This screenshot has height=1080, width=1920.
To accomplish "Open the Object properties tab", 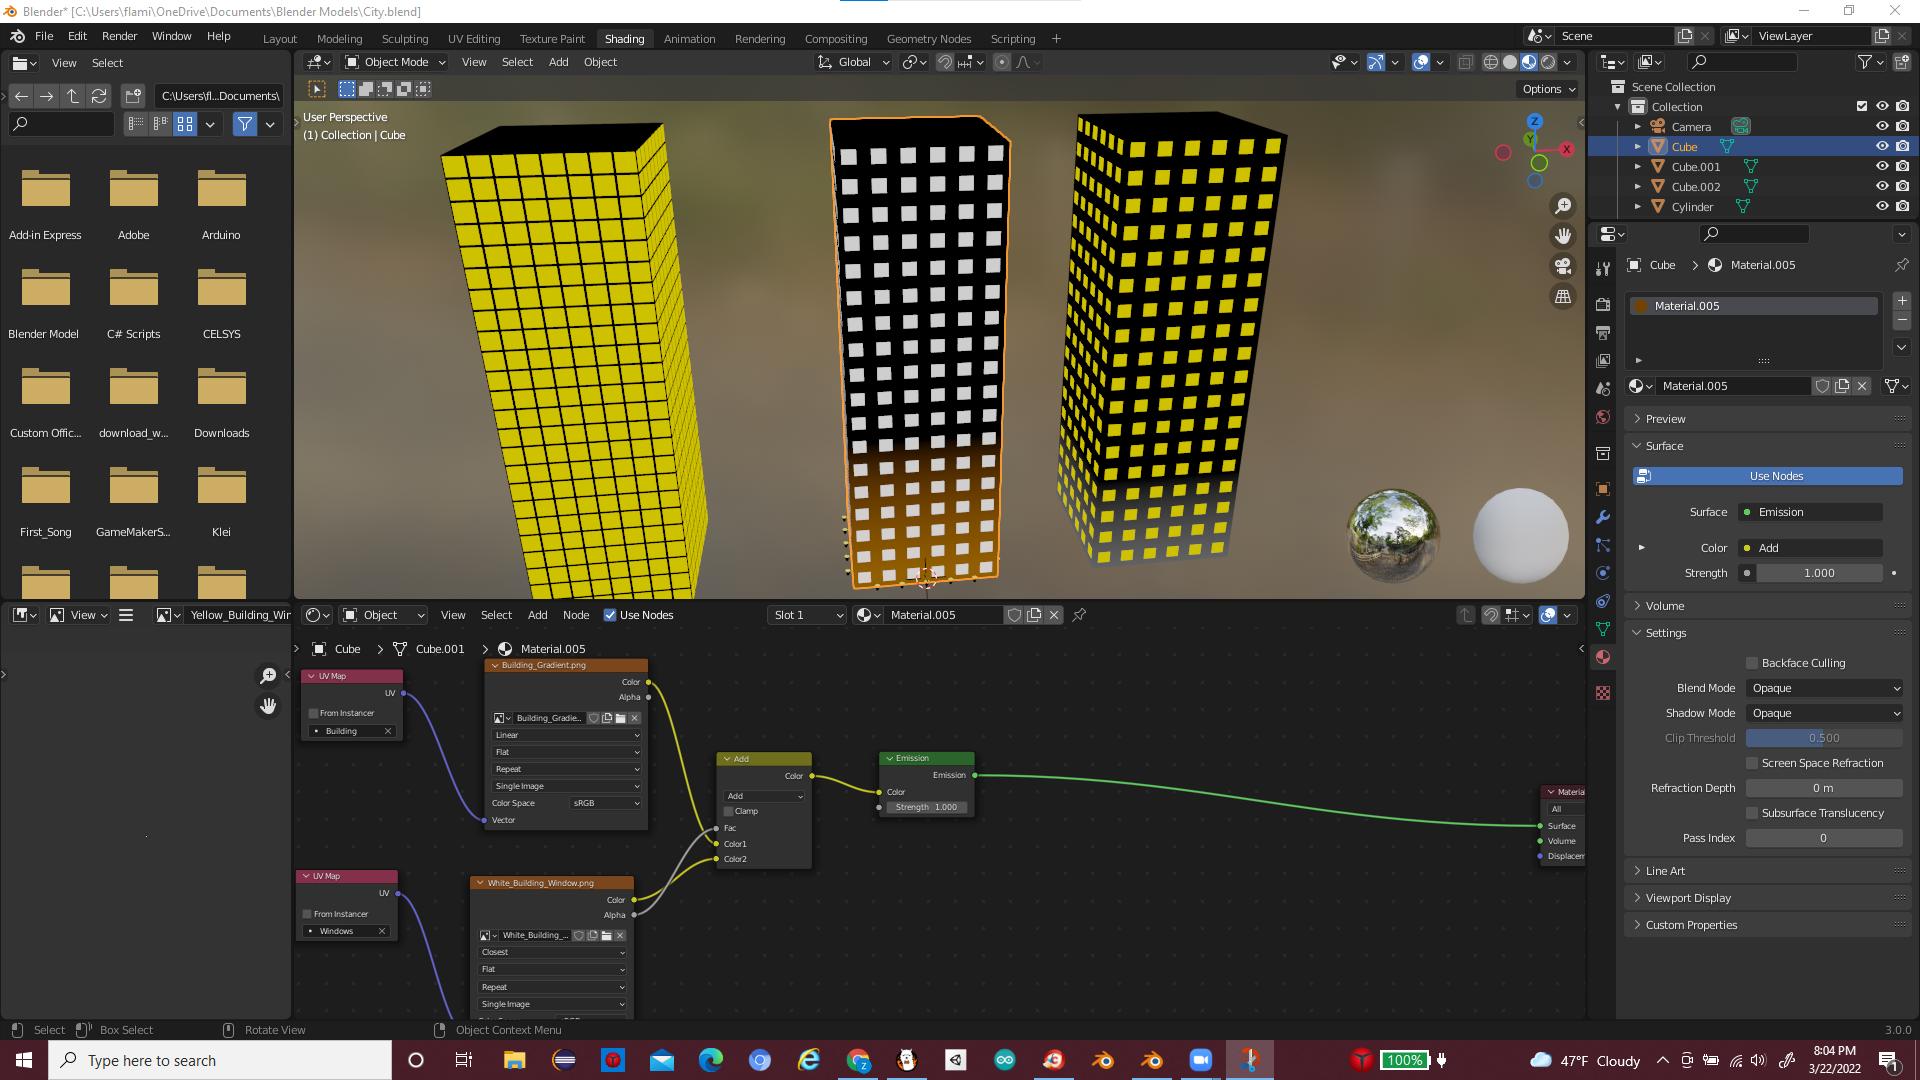I will [x=1603, y=489].
